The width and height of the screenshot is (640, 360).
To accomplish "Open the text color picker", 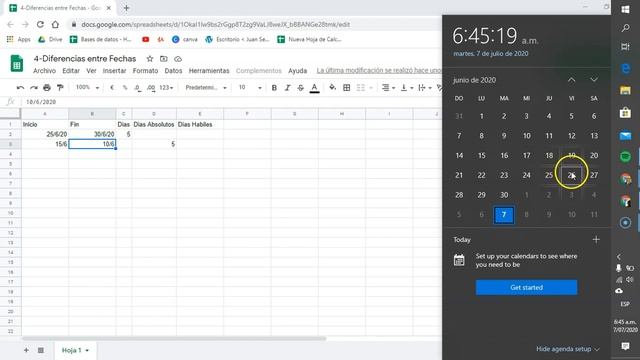I will (314, 88).
